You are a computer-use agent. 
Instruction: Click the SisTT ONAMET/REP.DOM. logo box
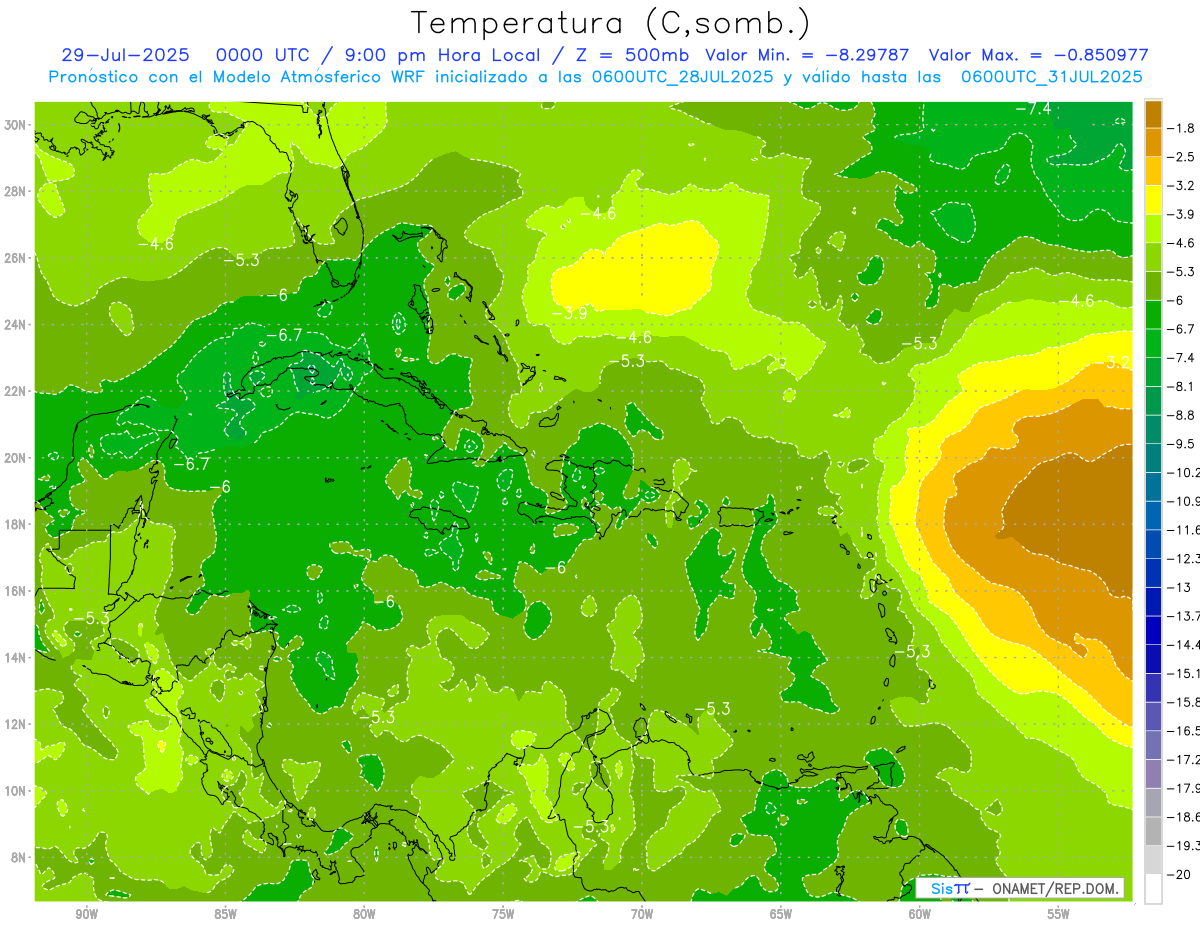click(x=1019, y=888)
